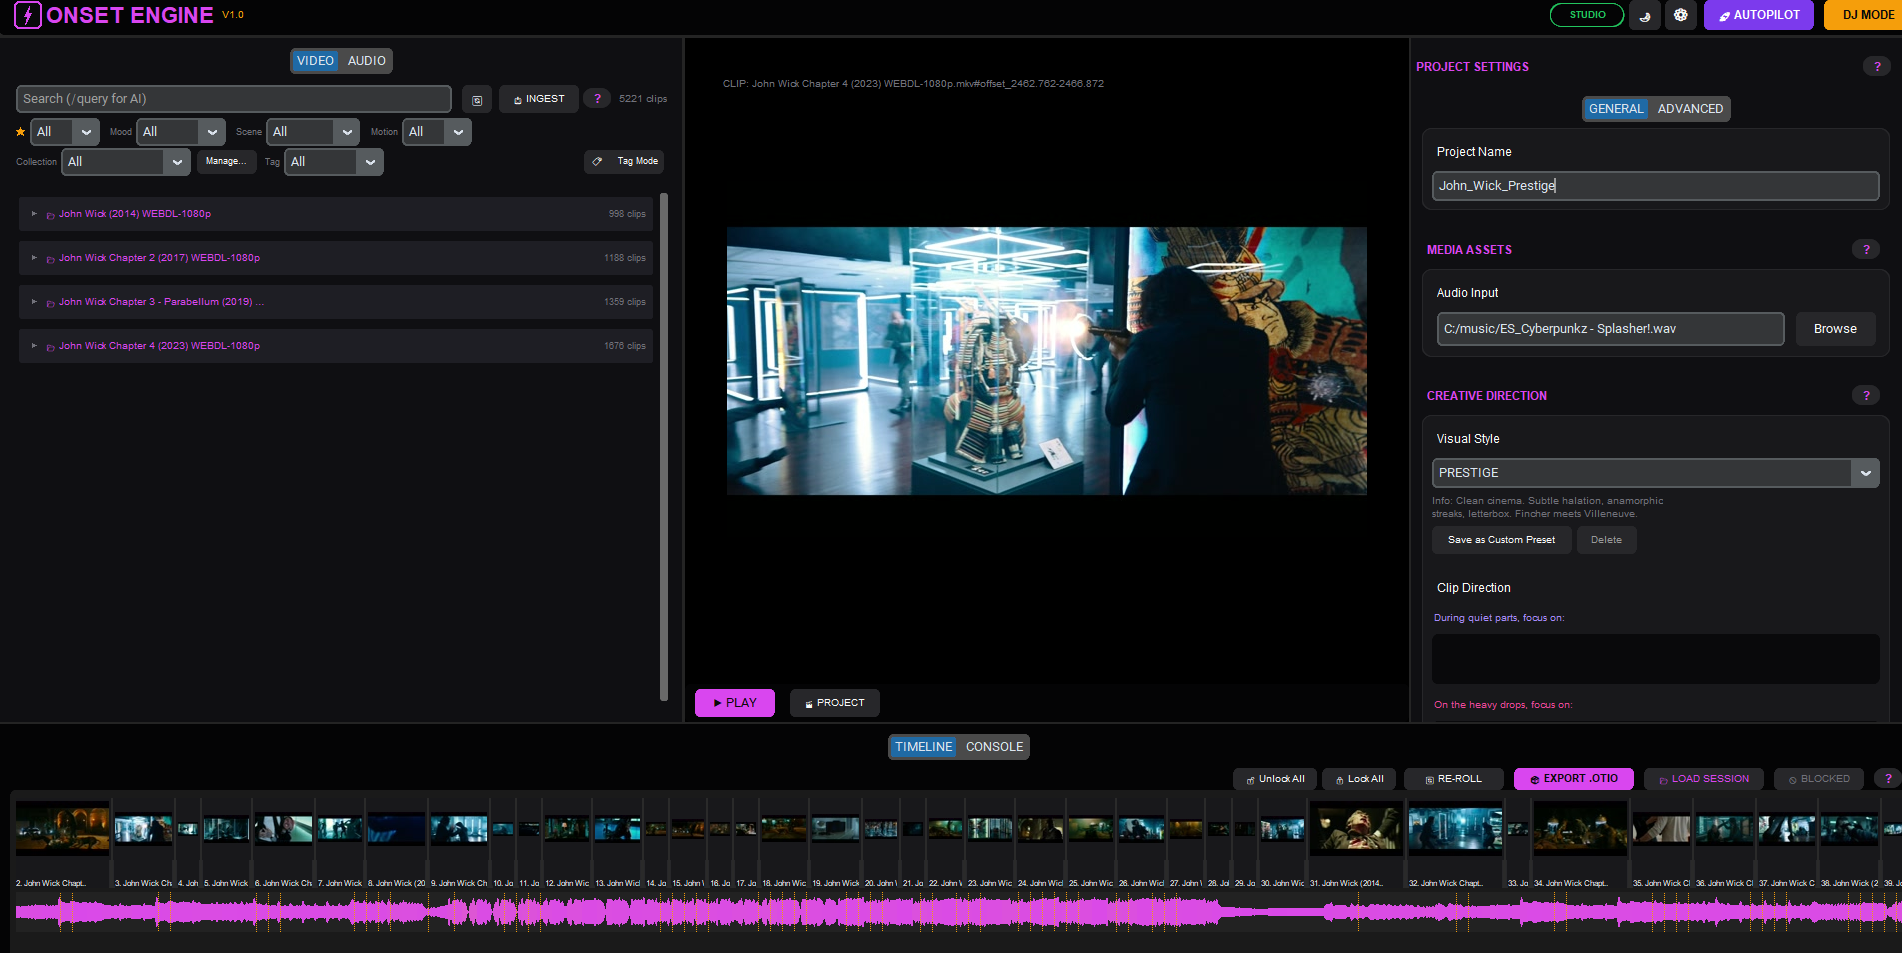Image resolution: width=1902 pixels, height=953 pixels.
Task: Click the help icon beside PROJECT SETTINGS
Action: coord(1876,66)
